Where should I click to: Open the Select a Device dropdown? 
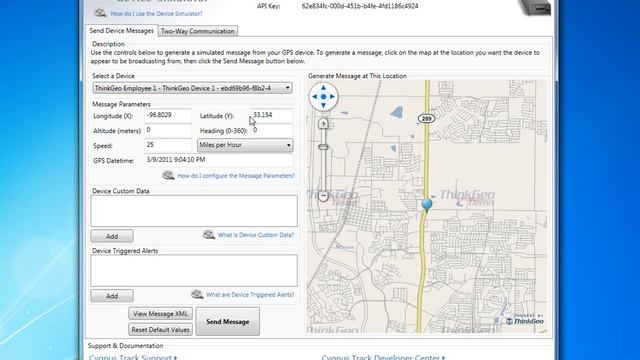(192, 88)
